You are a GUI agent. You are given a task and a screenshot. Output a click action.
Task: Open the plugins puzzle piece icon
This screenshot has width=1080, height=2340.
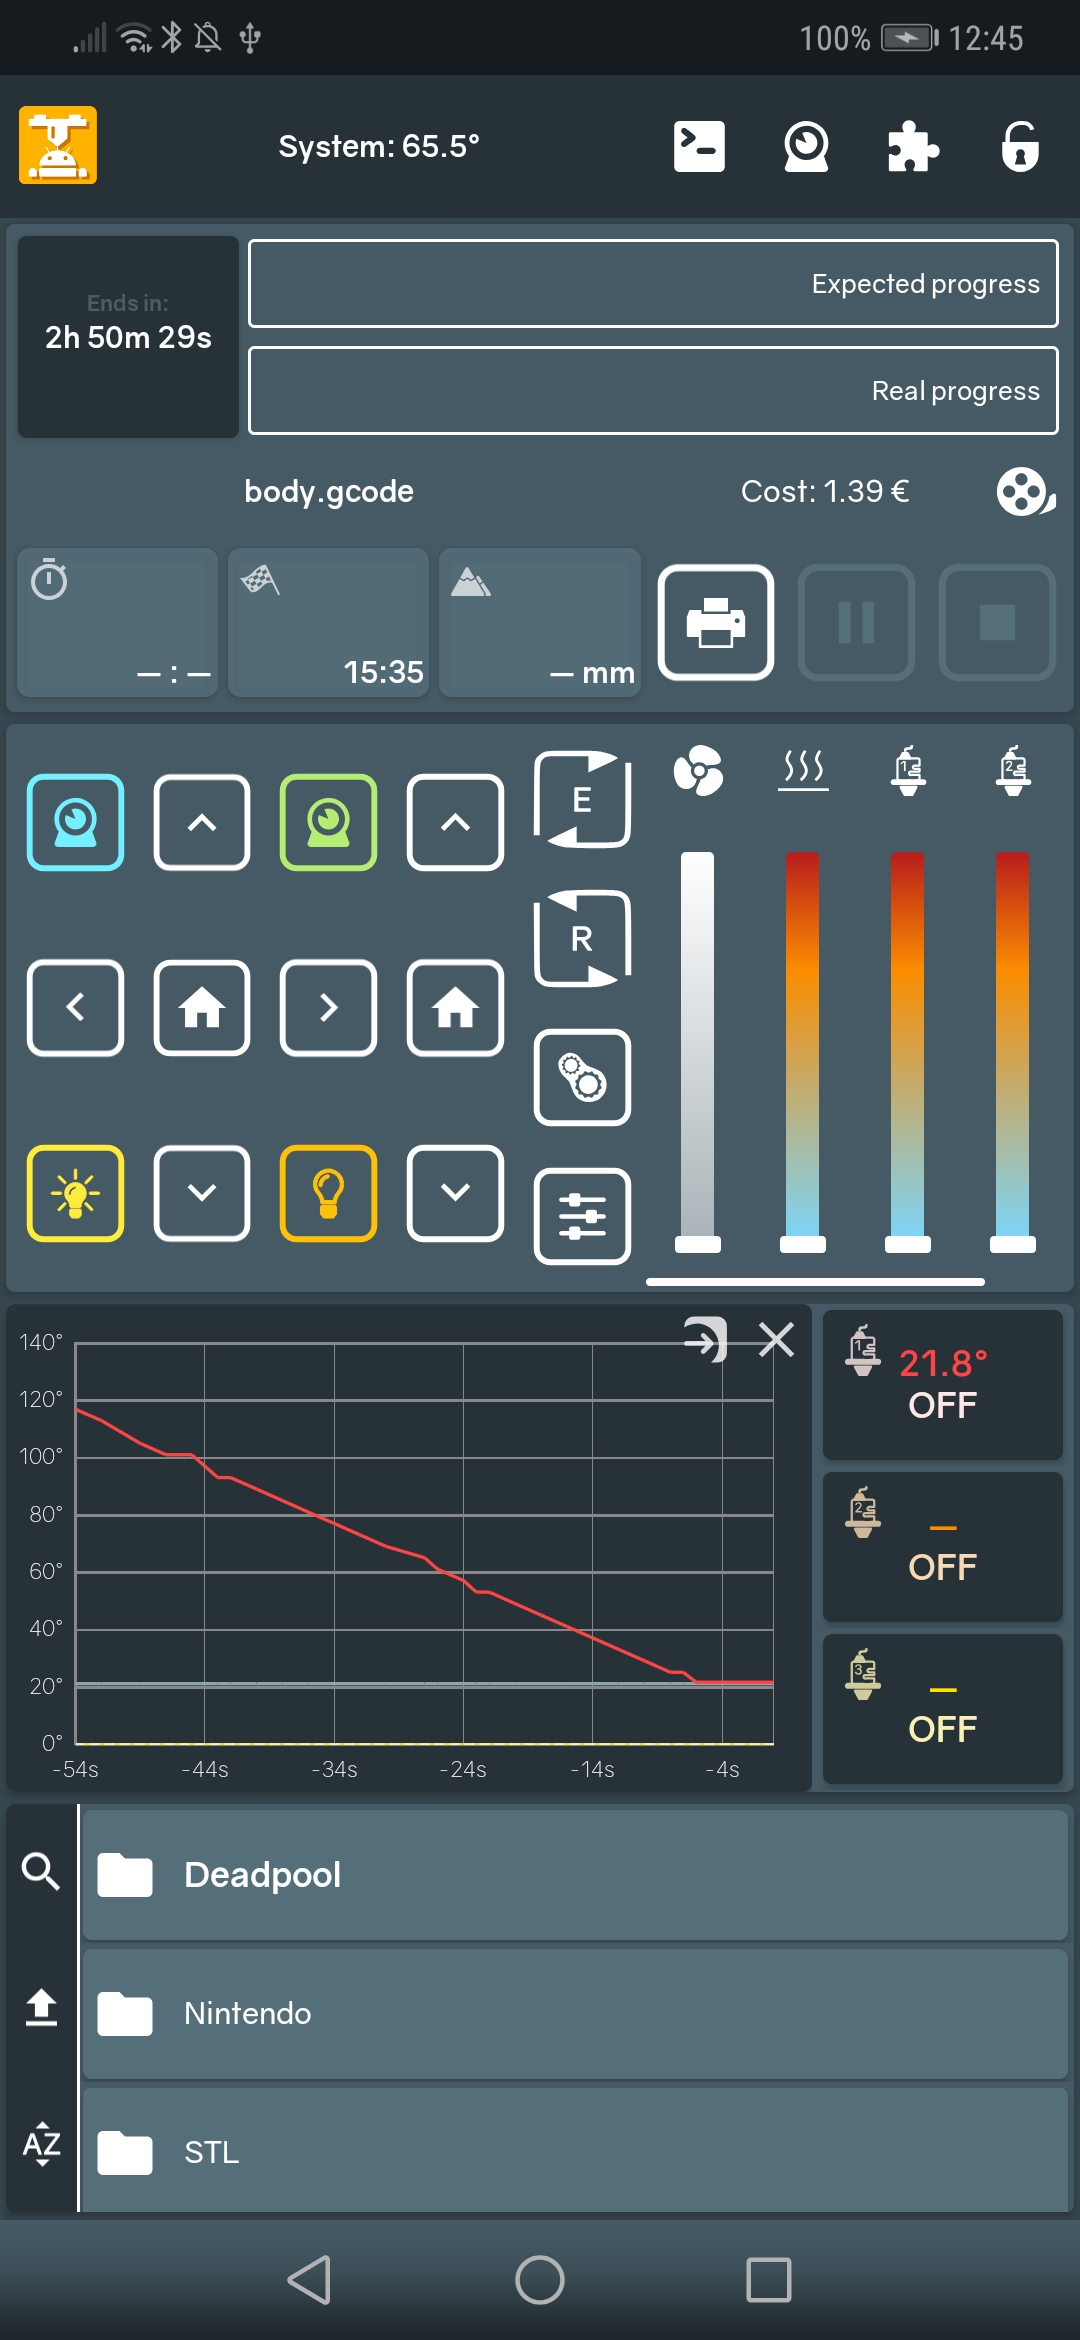913,147
